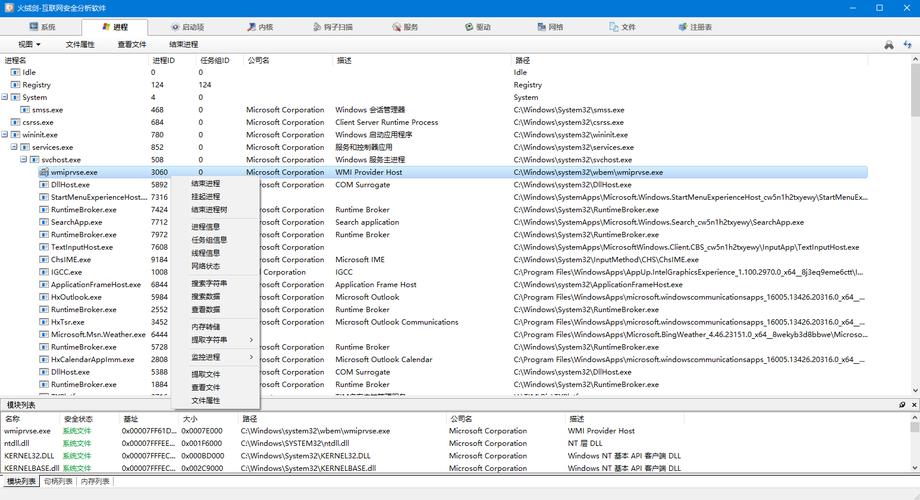
Task: Pin the 模块列表 panel
Action: [x=902, y=405]
